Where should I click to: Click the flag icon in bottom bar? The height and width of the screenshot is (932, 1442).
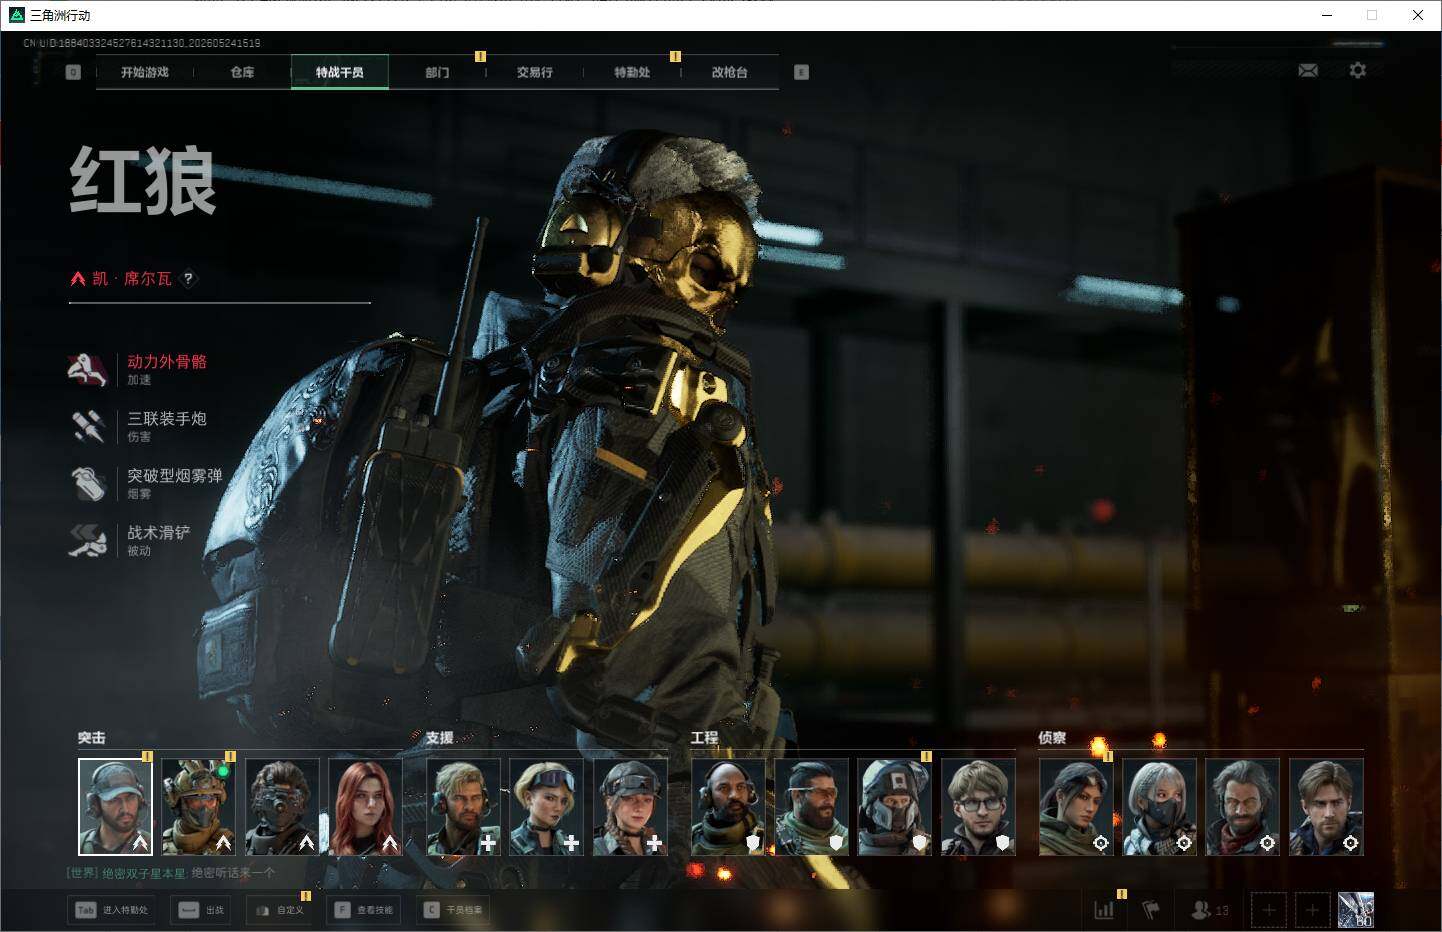tap(1151, 910)
